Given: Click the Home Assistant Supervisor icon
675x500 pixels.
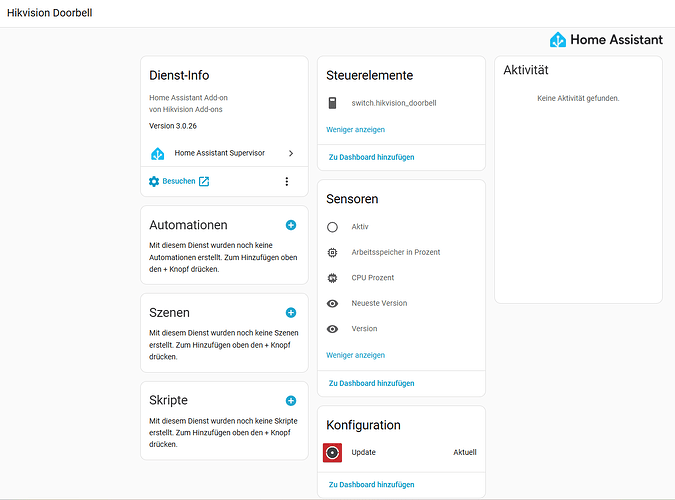Looking at the screenshot, I should click(158, 153).
